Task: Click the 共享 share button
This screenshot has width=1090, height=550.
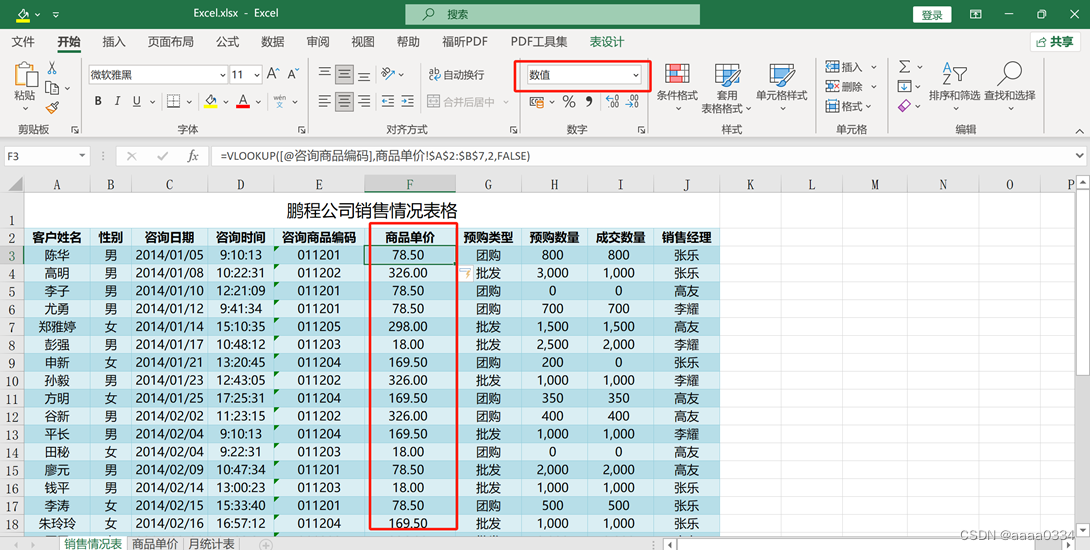Action: 1055,42
